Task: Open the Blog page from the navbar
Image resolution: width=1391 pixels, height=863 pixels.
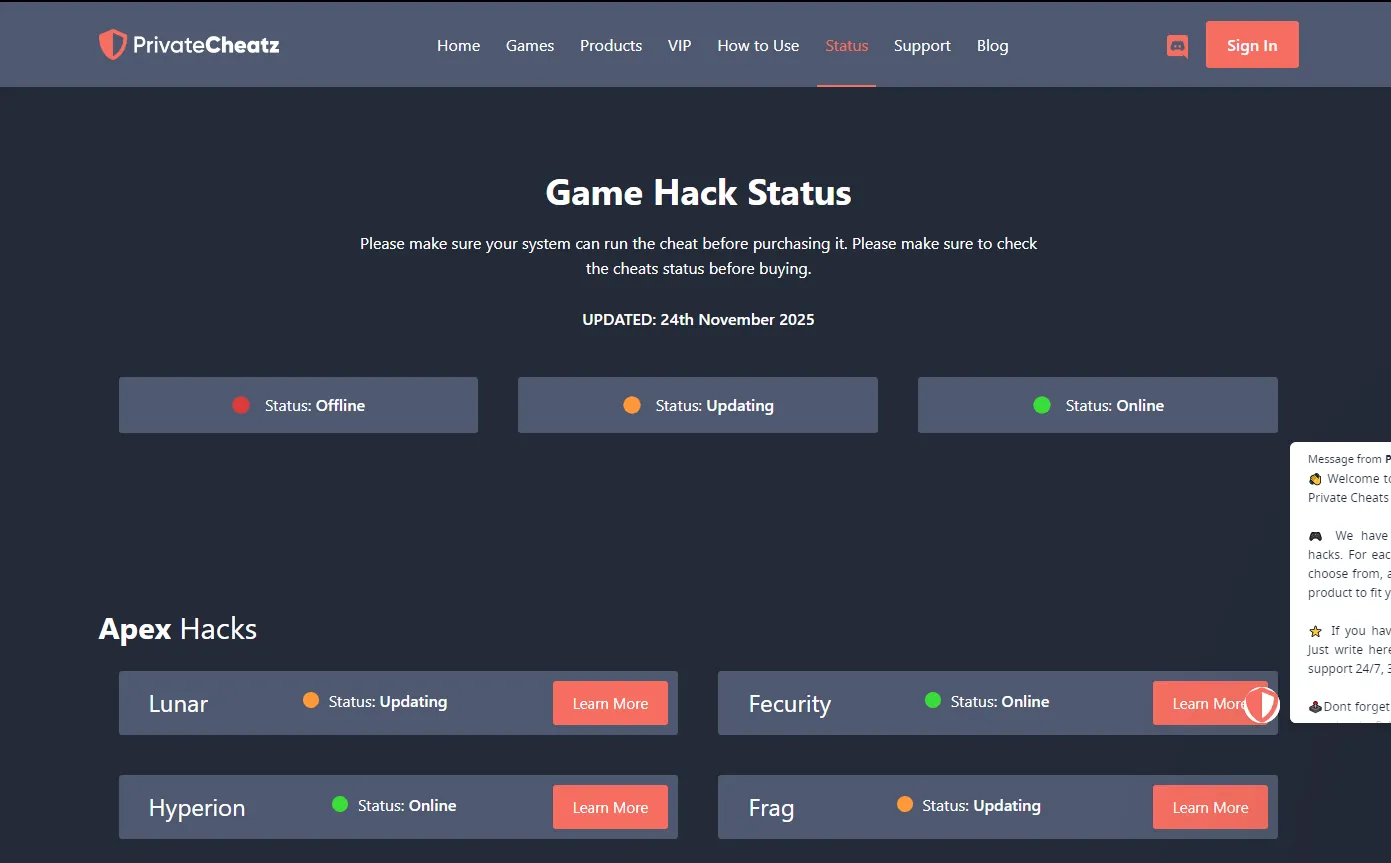Action: coord(992,45)
